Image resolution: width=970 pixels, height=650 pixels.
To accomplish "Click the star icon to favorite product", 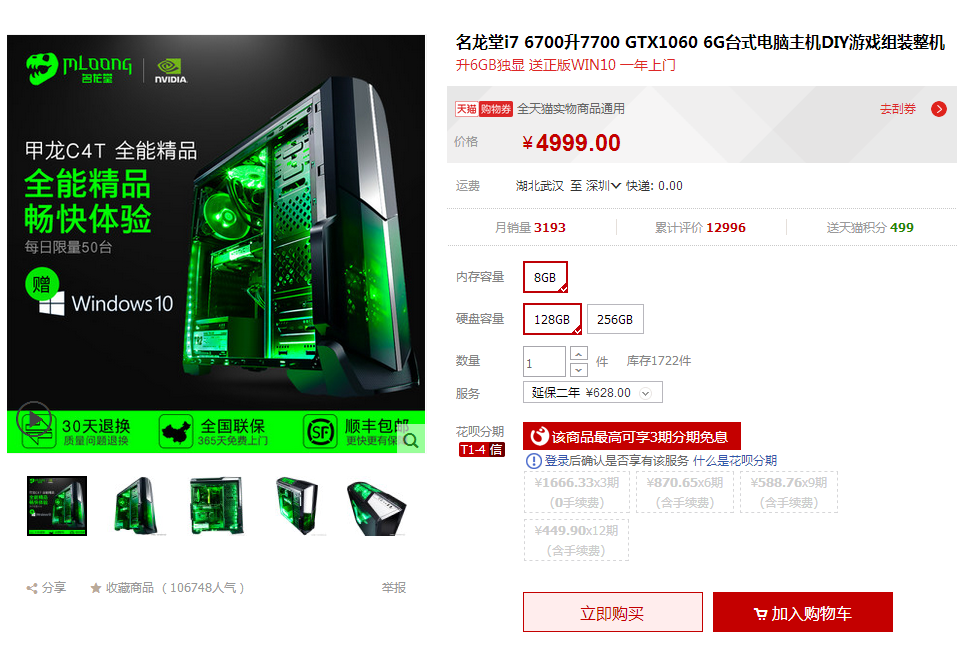I will pyautogui.click(x=95, y=588).
